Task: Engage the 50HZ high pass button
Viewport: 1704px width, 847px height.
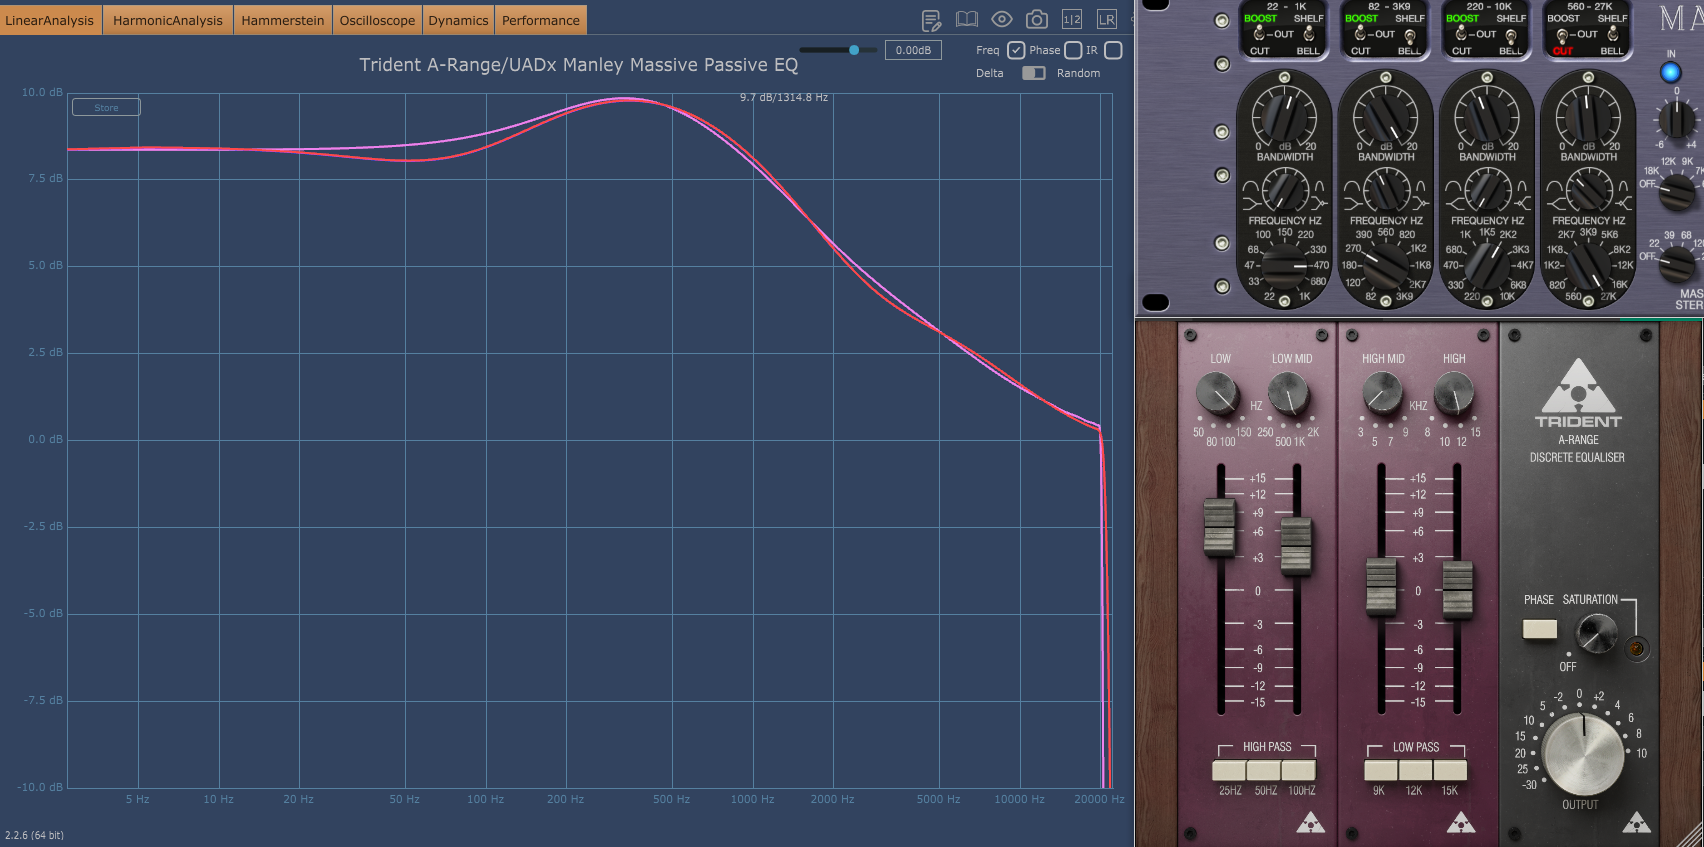Action: [1264, 770]
